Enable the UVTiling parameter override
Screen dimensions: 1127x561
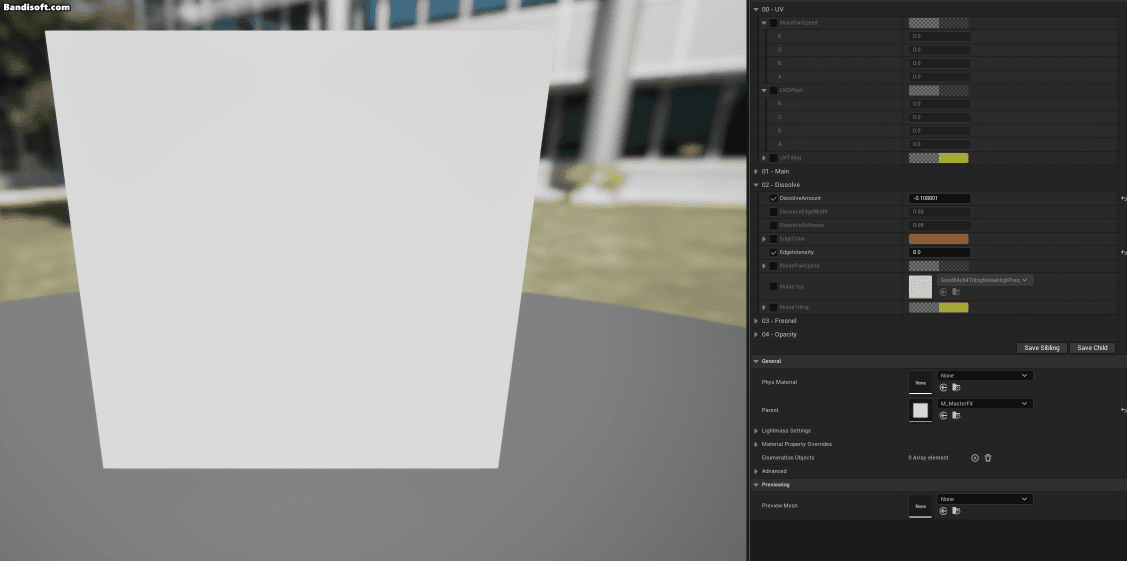click(x=773, y=158)
